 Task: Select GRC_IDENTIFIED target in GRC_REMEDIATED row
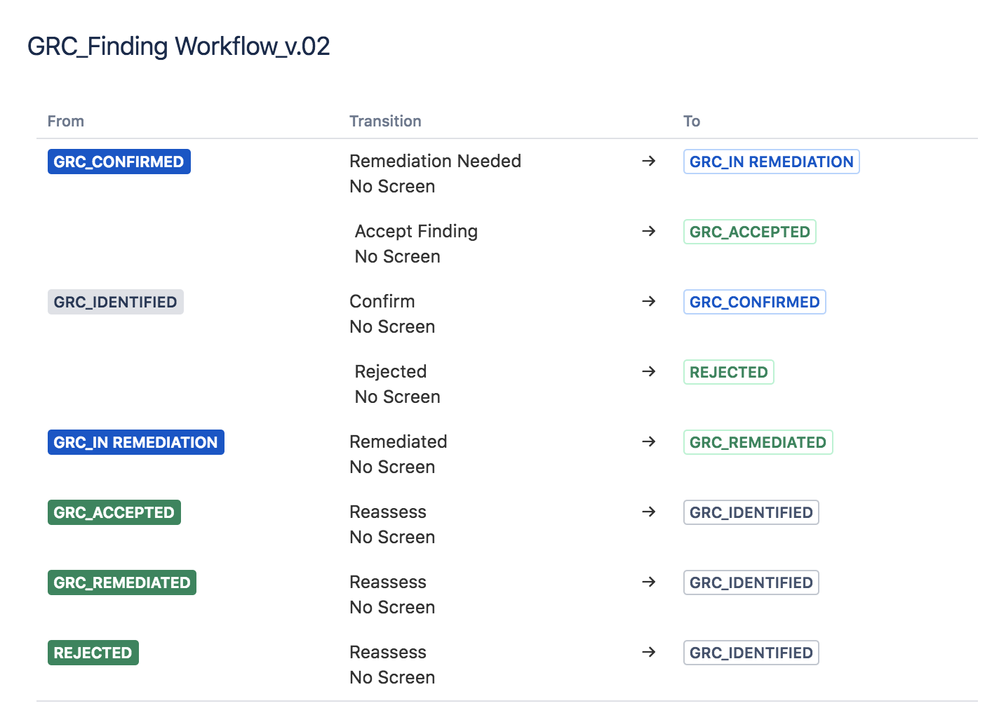coord(751,582)
